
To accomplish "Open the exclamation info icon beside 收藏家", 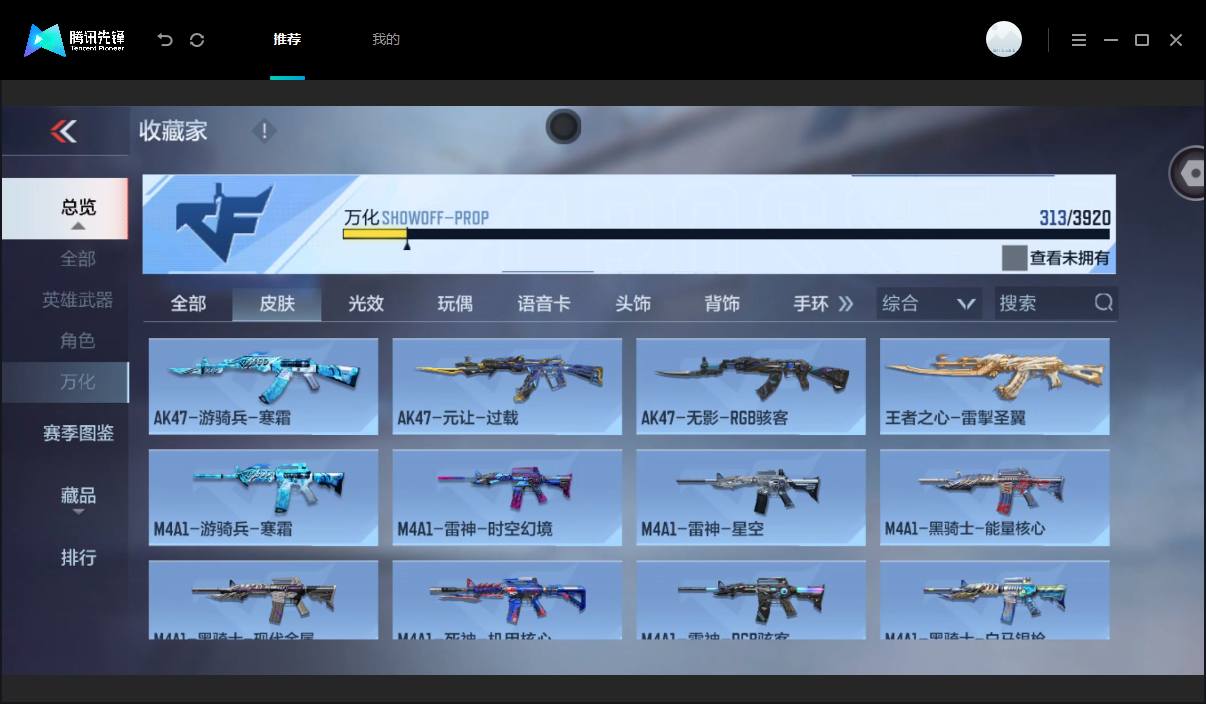I will pyautogui.click(x=264, y=131).
